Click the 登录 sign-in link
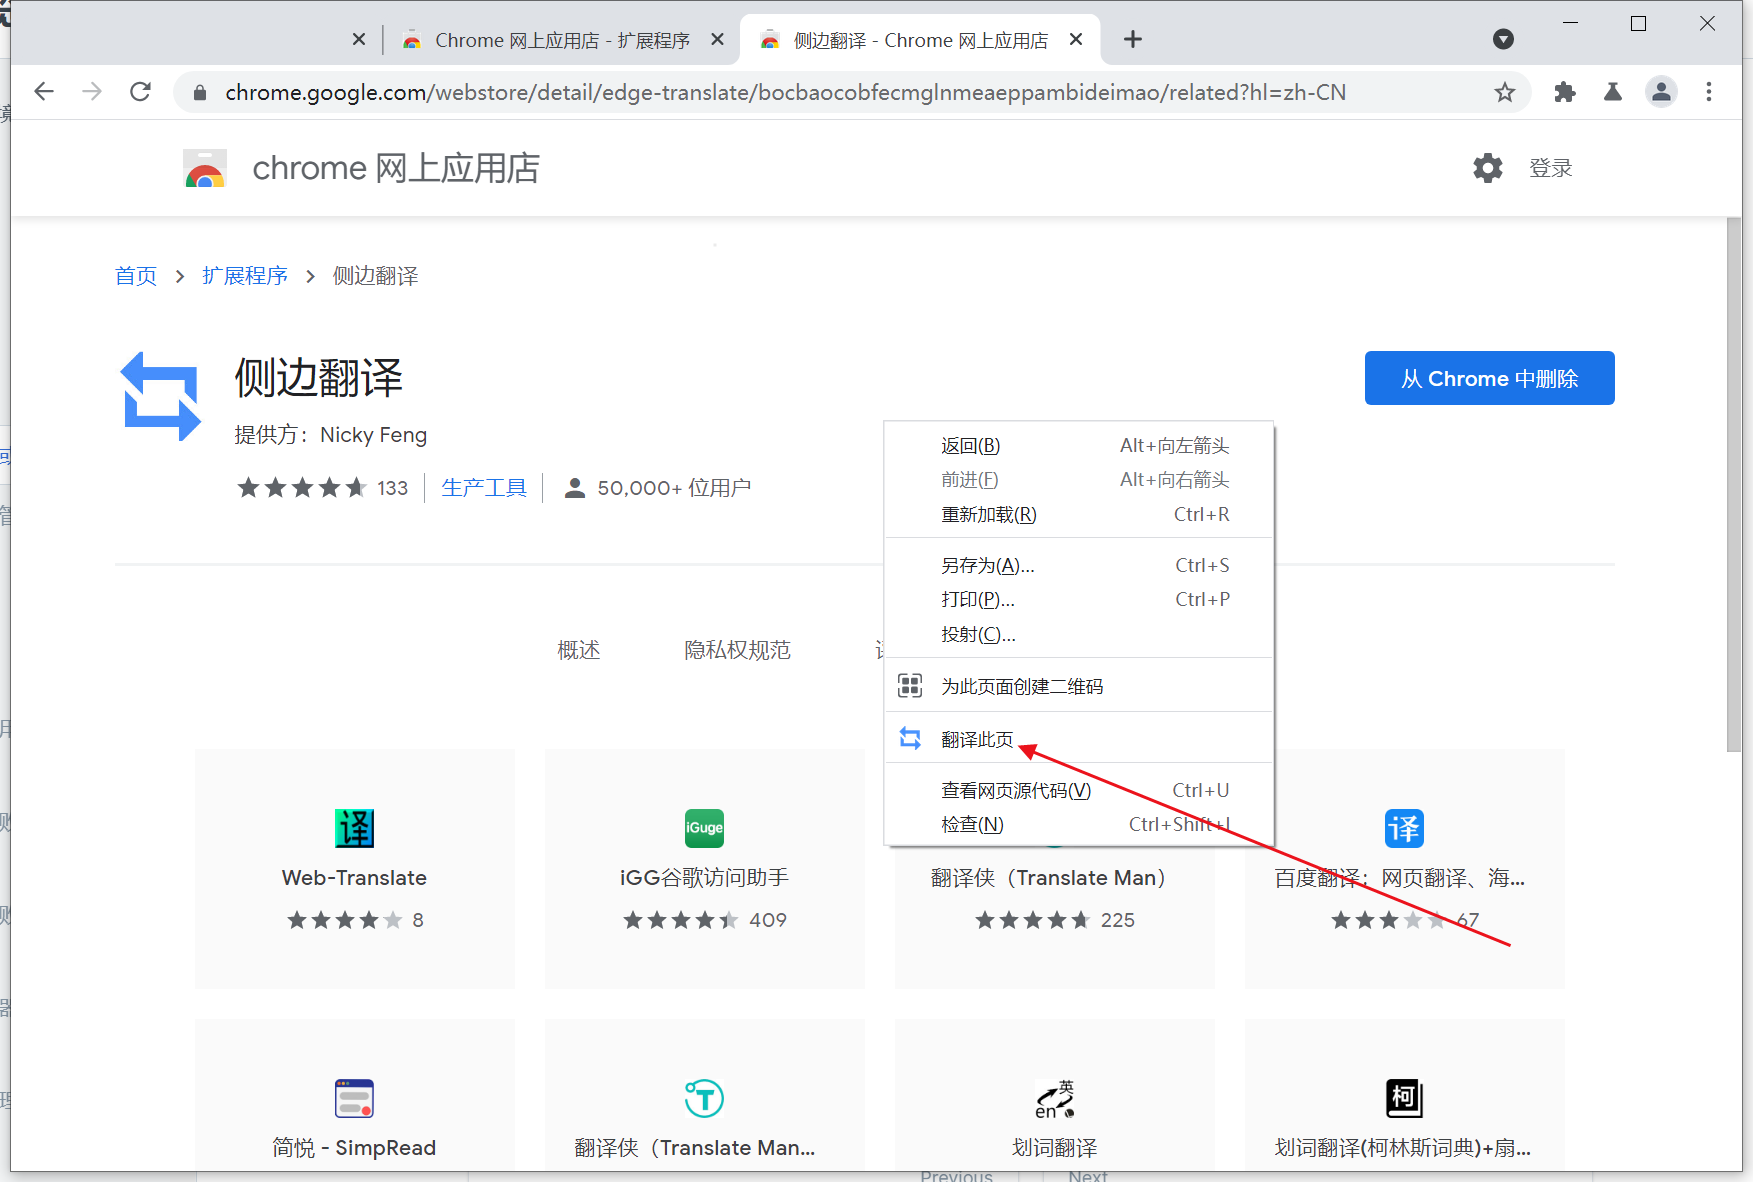Screen dimensions: 1753x1182 pos(1550,168)
